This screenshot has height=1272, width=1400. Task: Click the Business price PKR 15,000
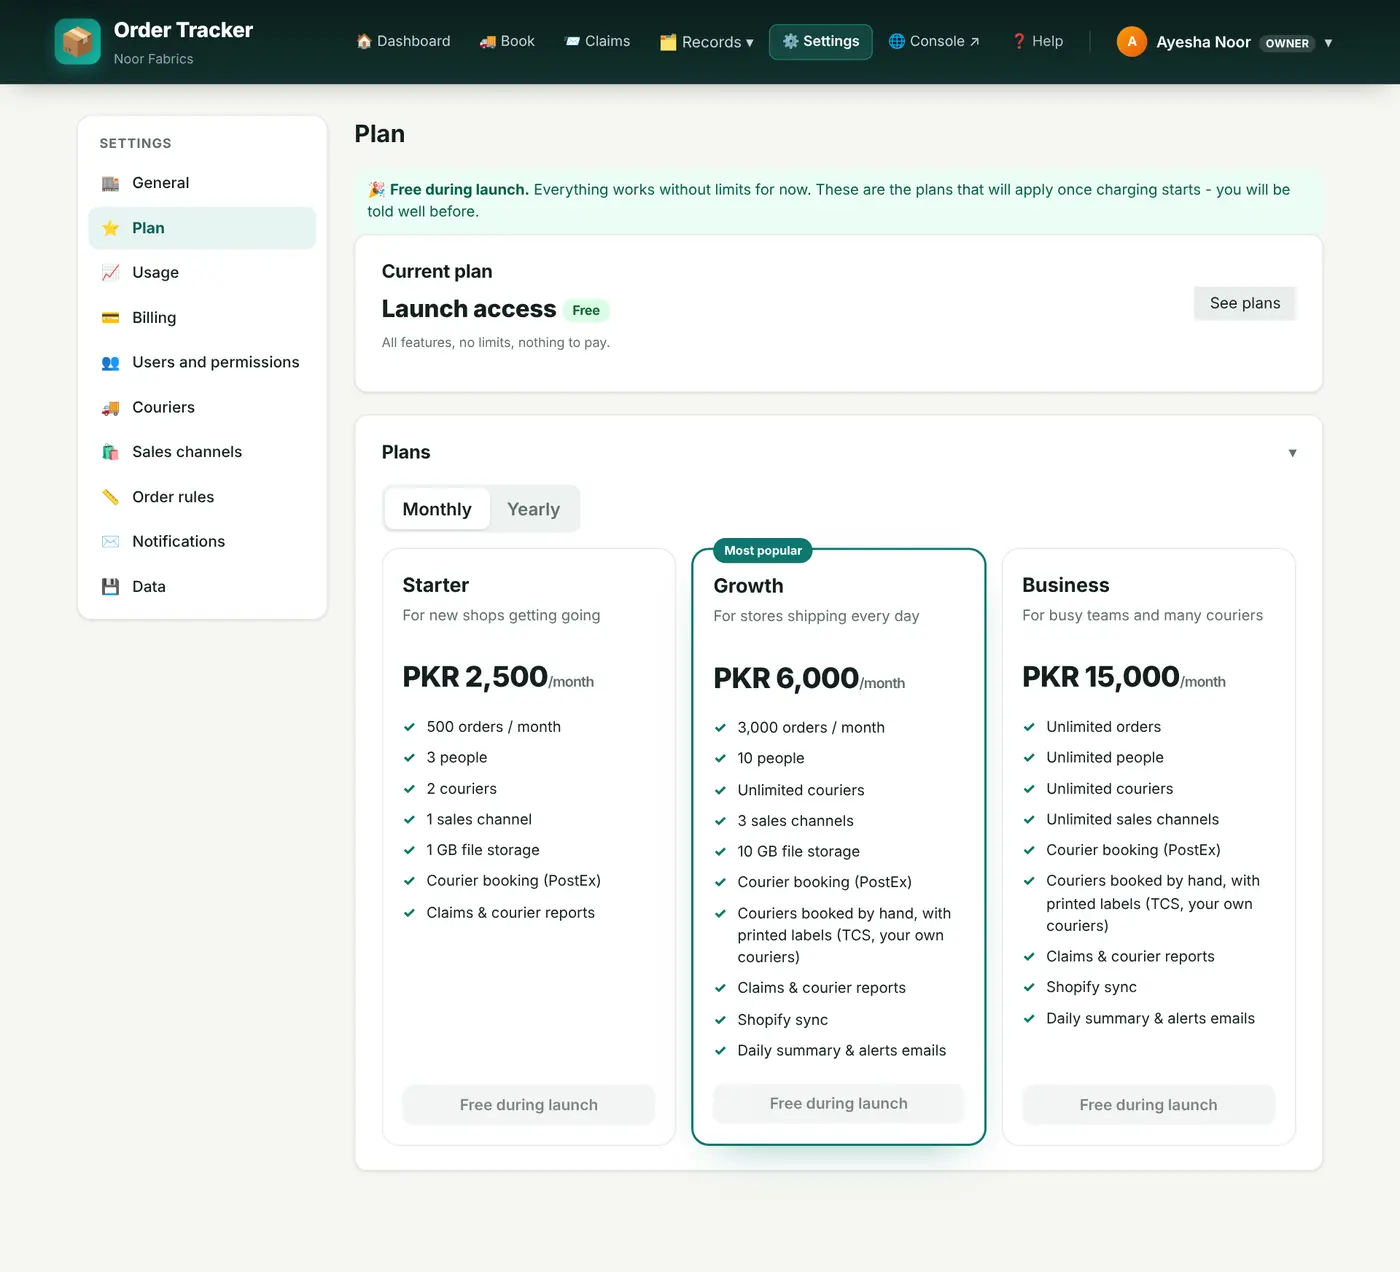point(1101,677)
